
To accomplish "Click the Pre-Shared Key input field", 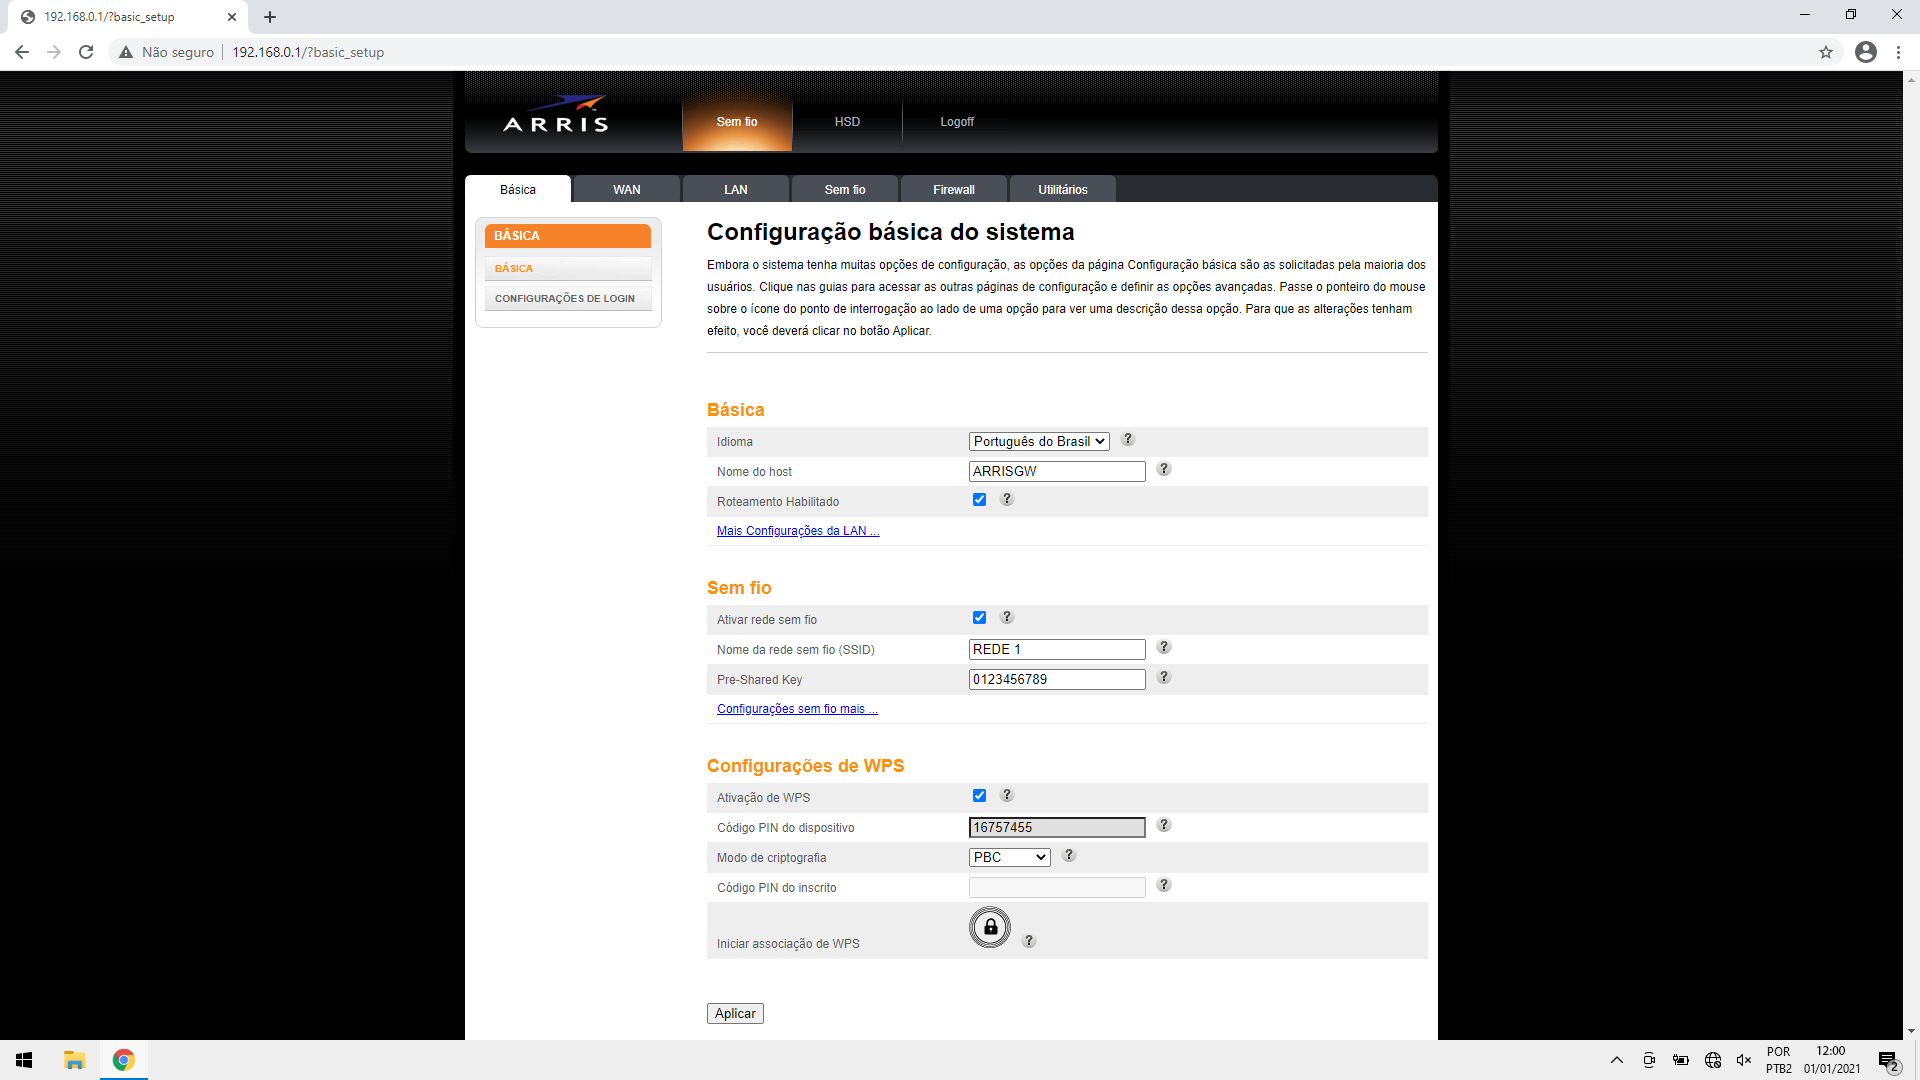I will pos(1057,679).
